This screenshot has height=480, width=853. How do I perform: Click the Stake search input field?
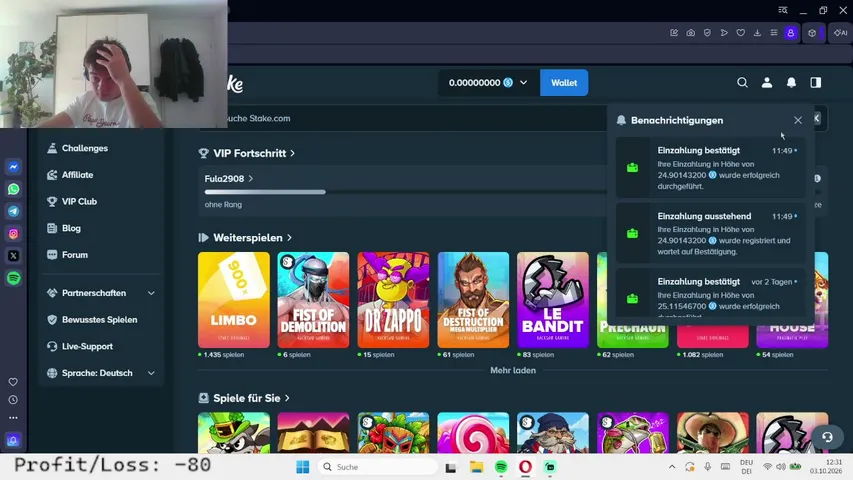tap(403, 118)
